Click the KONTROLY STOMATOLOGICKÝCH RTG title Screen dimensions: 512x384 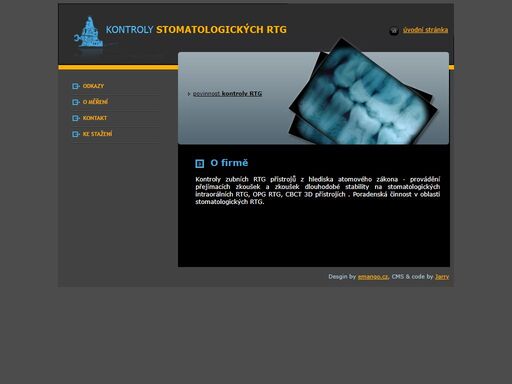tap(196, 30)
